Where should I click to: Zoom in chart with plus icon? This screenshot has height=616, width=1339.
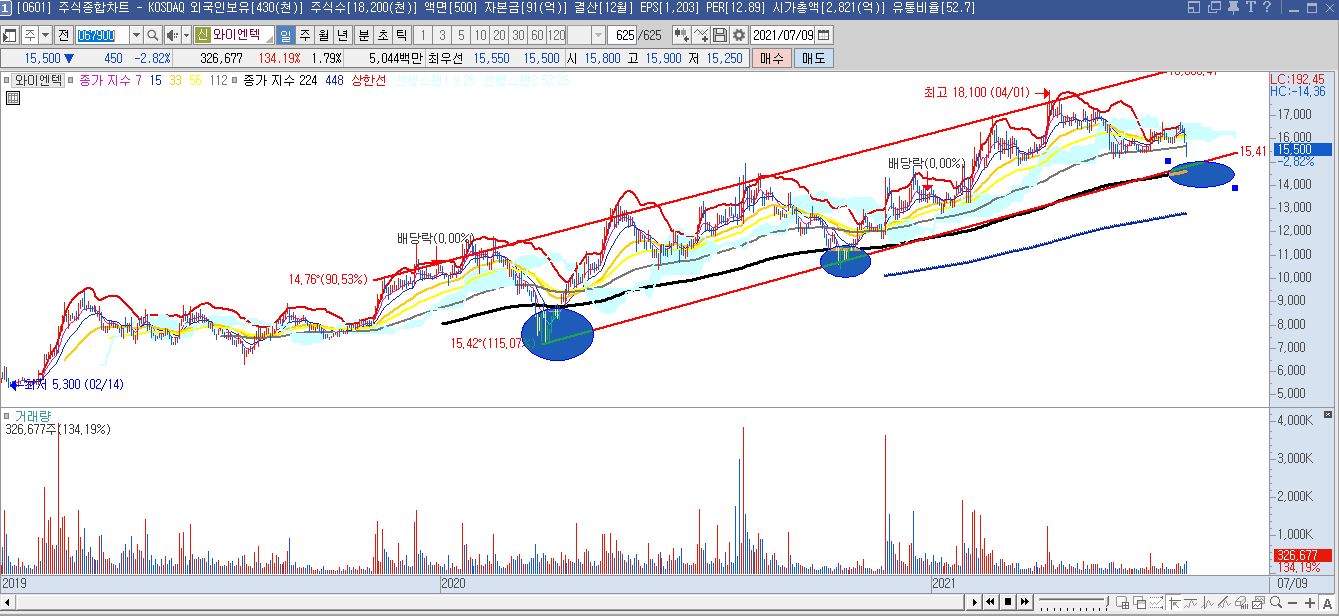1310,602
